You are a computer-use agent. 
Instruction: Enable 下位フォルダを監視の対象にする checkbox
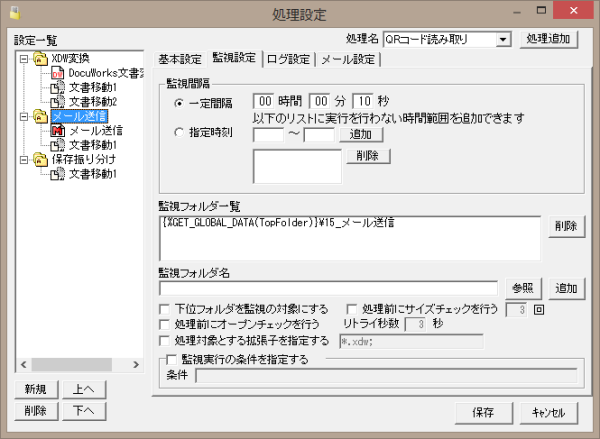coord(165,309)
